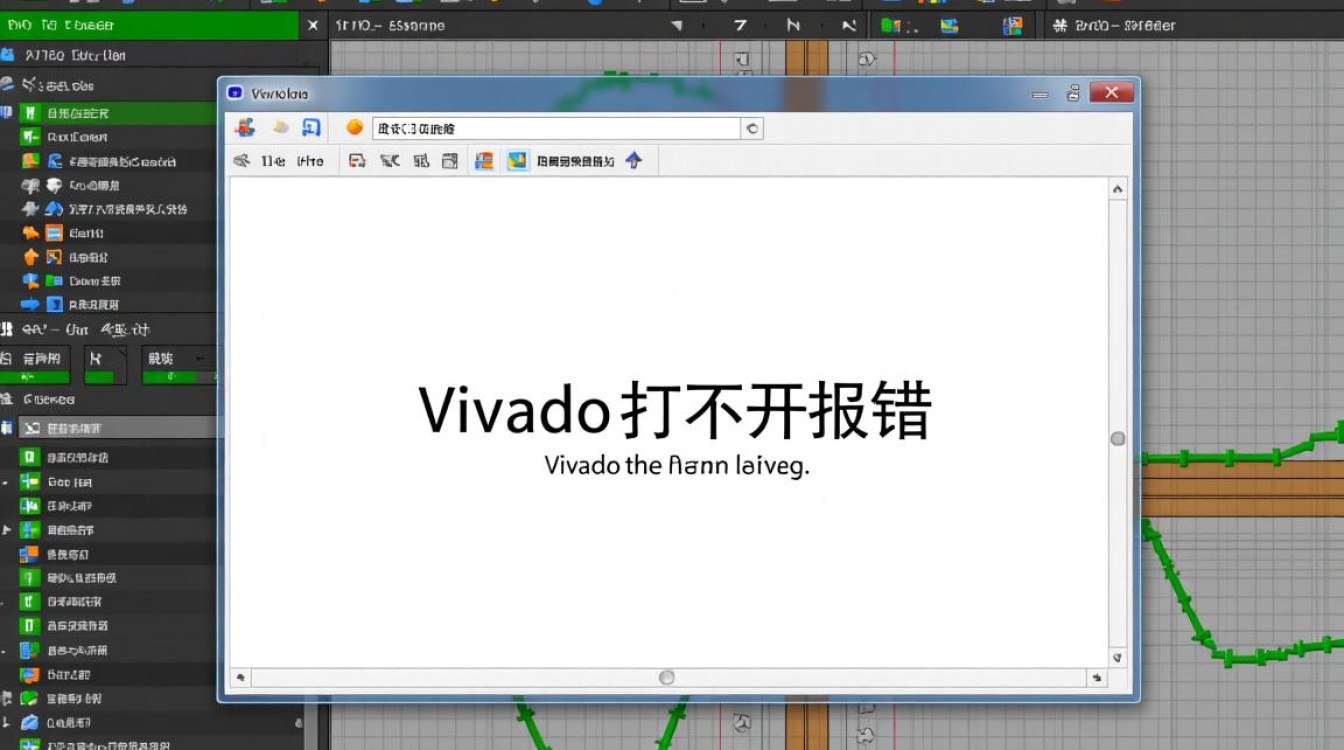Click the refresh button after the address field

tap(752, 128)
